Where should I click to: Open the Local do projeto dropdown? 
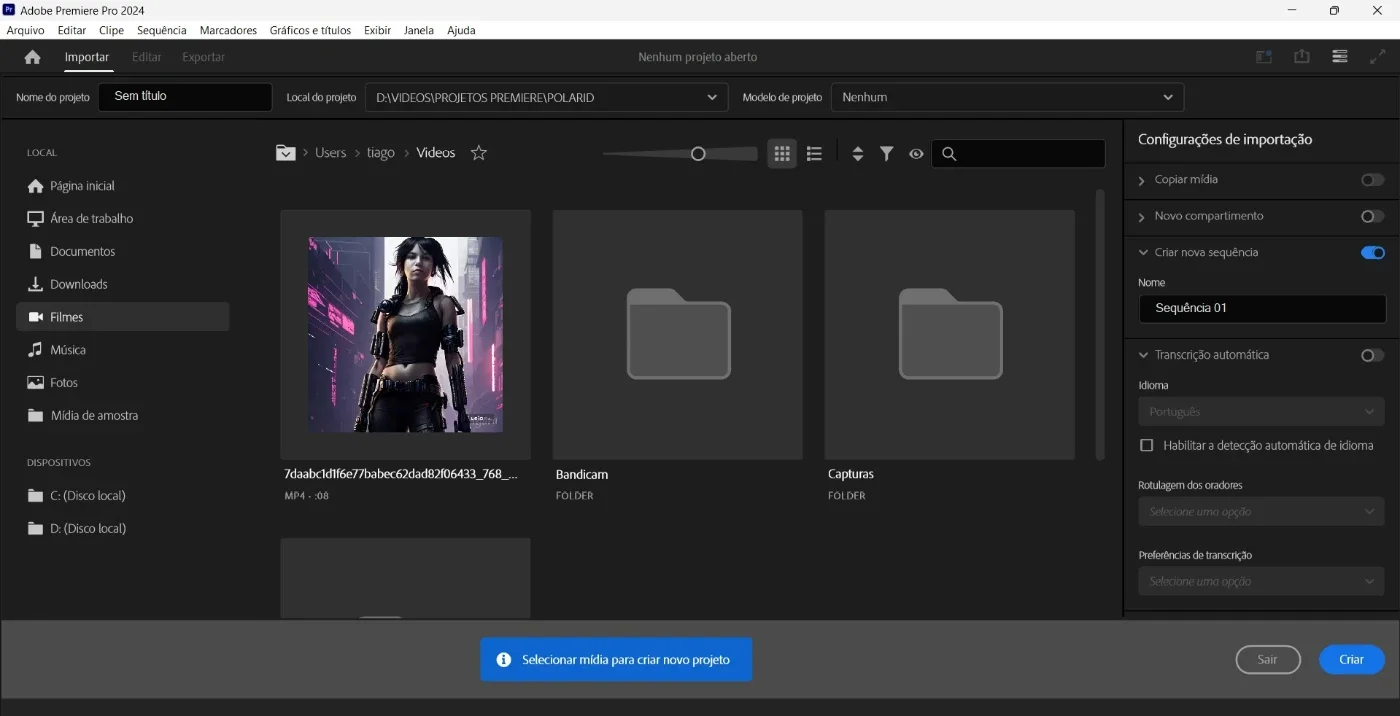(x=546, y=97)
